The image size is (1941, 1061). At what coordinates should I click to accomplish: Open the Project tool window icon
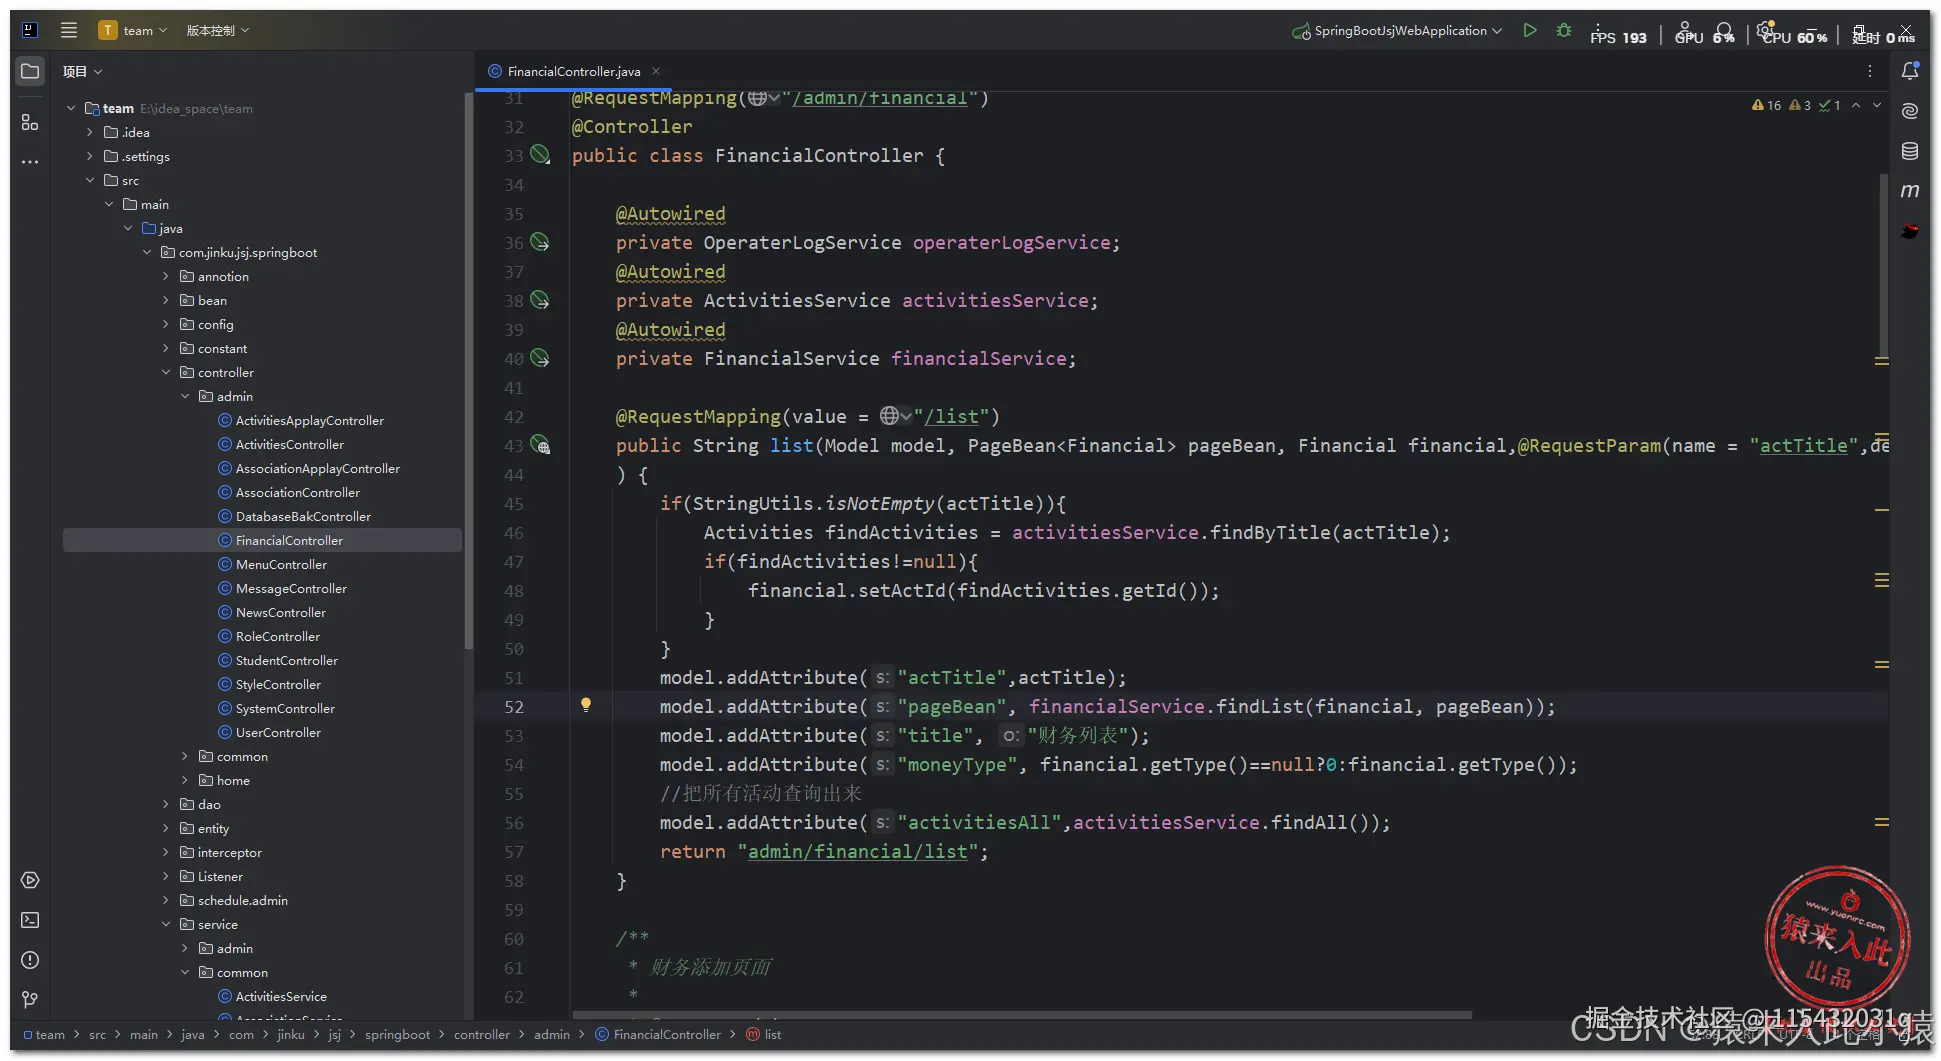click(30, 71)
